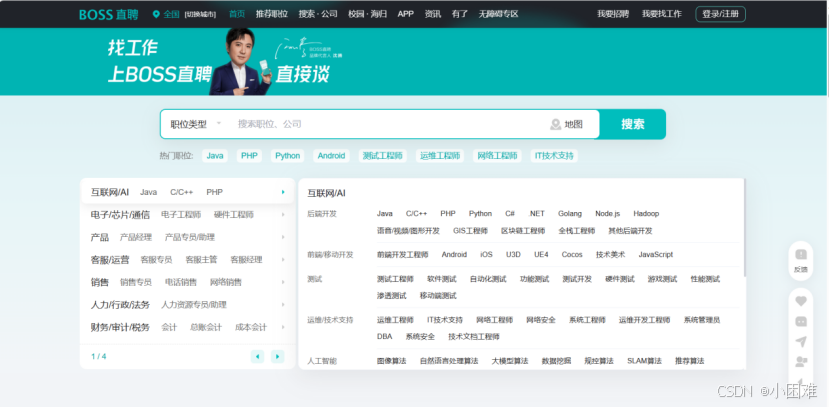
Task: Click 电话销售 in 销售 row
Action: coord(181,282)
